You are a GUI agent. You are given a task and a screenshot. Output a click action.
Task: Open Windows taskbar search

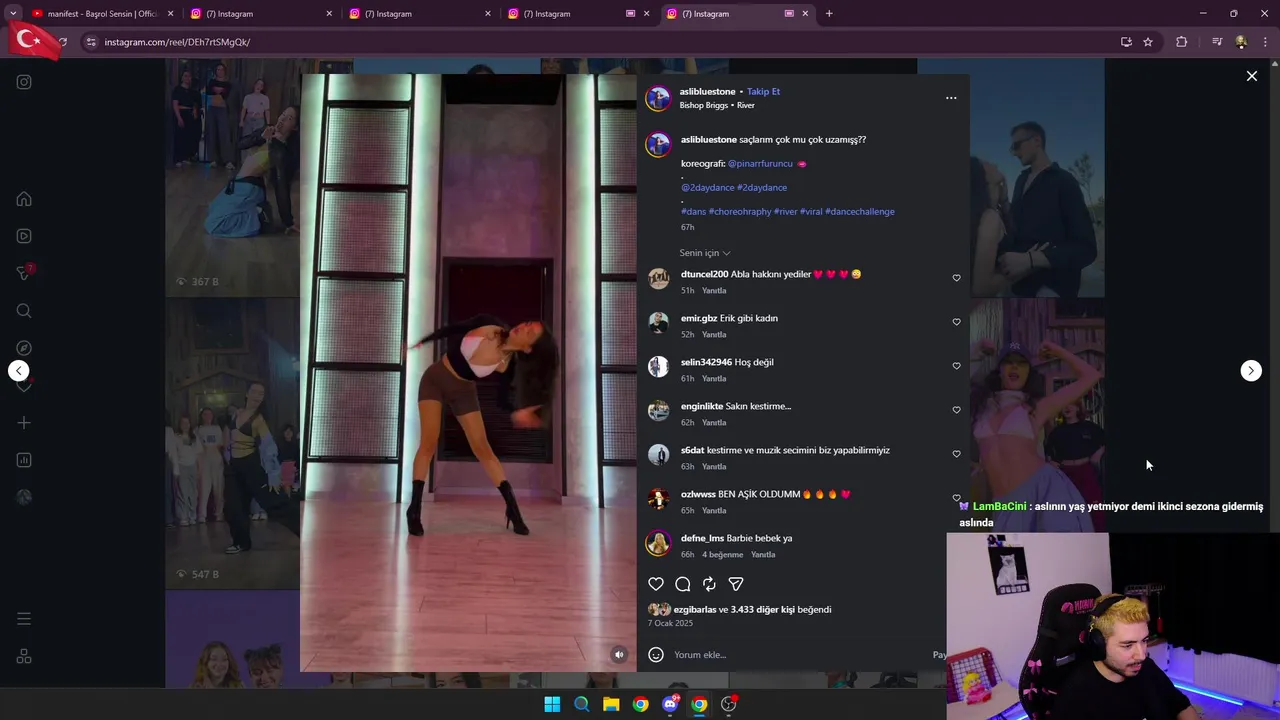[581, 705]
